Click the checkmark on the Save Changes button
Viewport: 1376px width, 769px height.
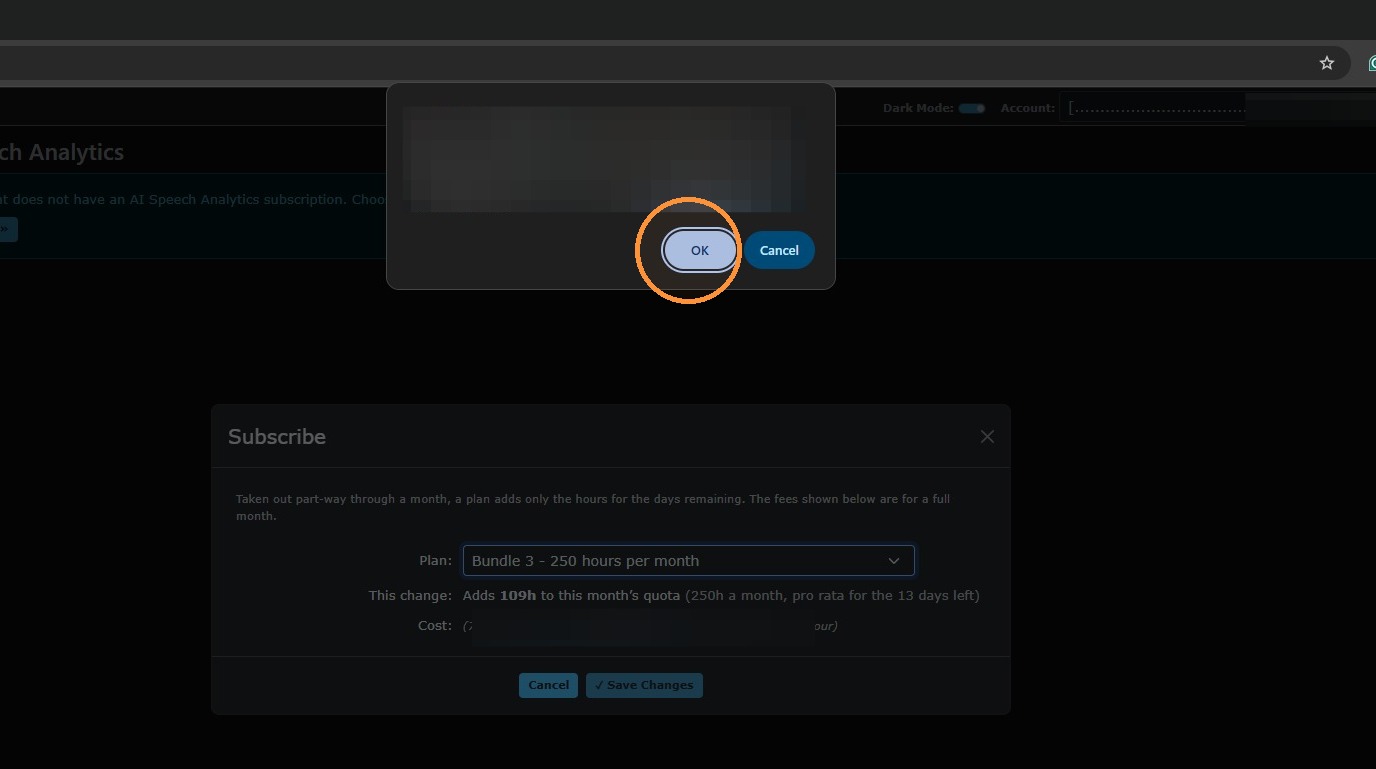click(599, 685)
